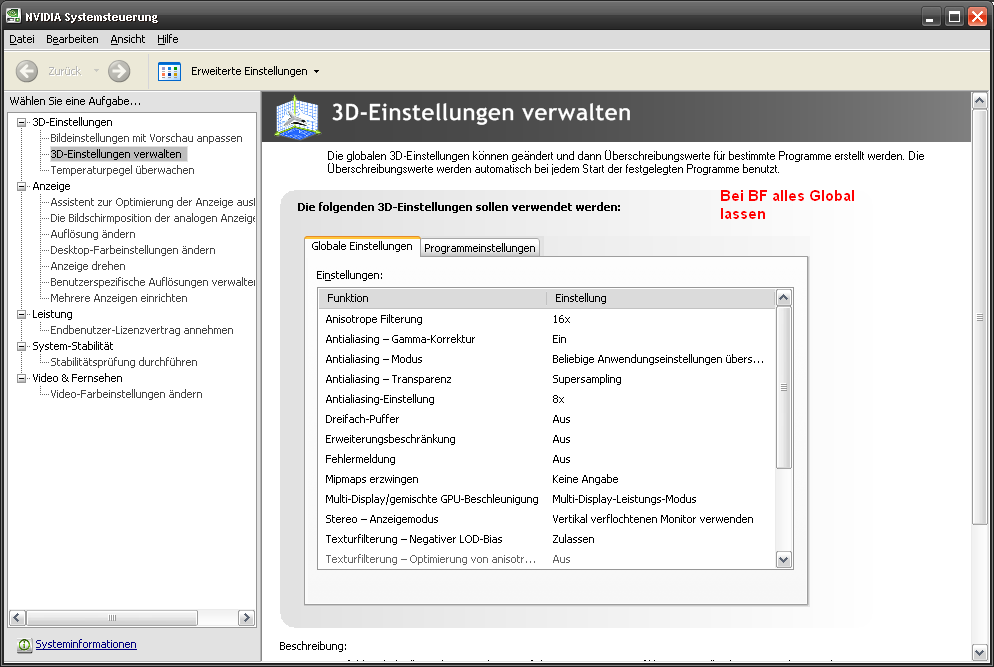Select the Dreifach-Puffer row
994x667 pixels.
547,419
